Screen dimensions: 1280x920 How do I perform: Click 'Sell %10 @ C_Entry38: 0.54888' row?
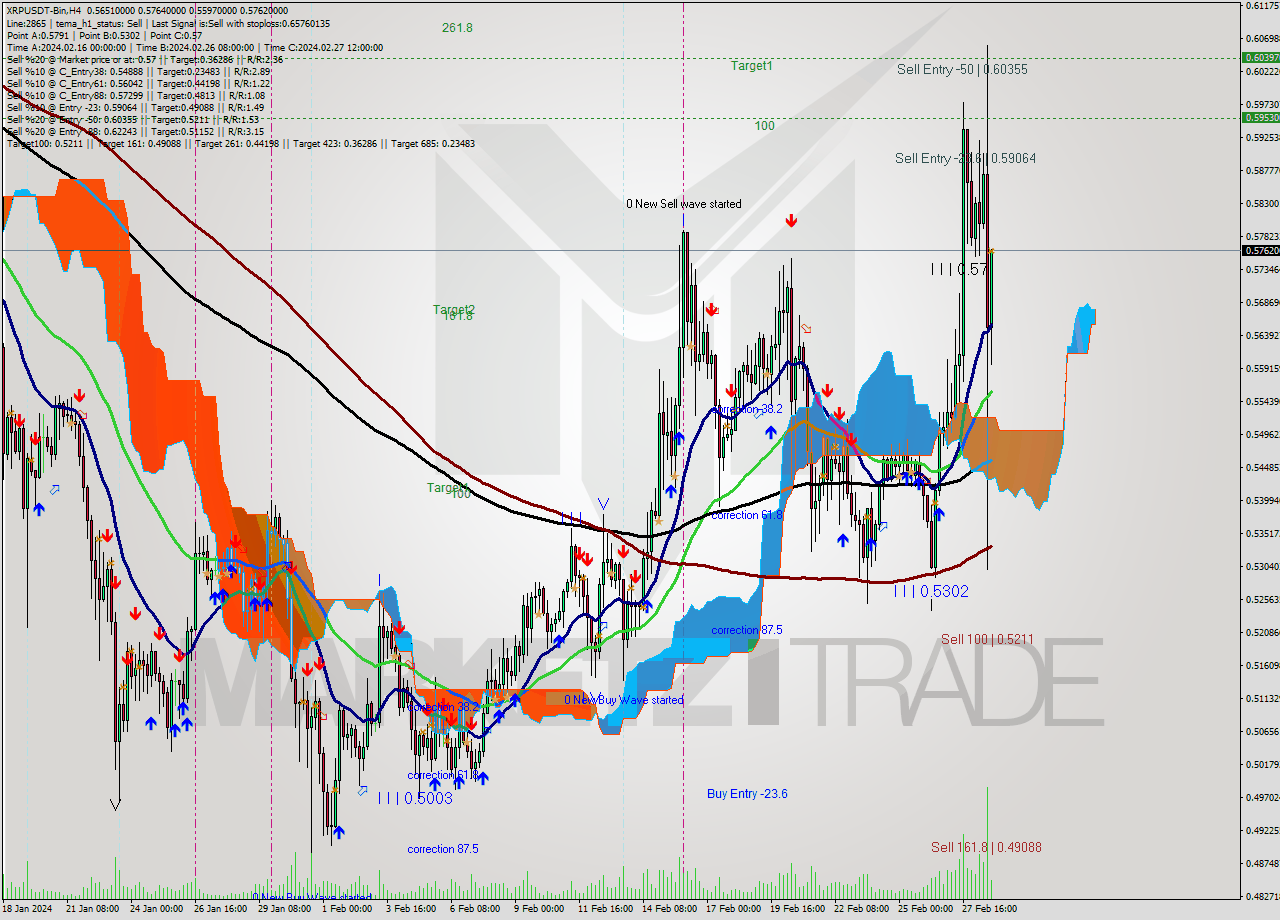(138, 71)
